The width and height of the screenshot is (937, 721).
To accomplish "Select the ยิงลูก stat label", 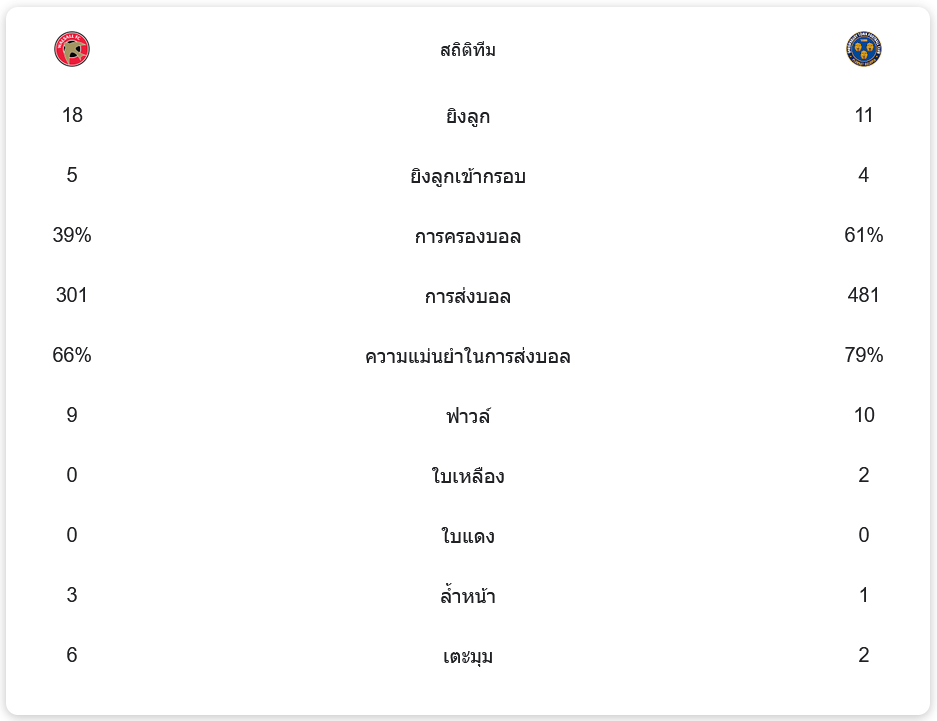I will pos(468,116).
